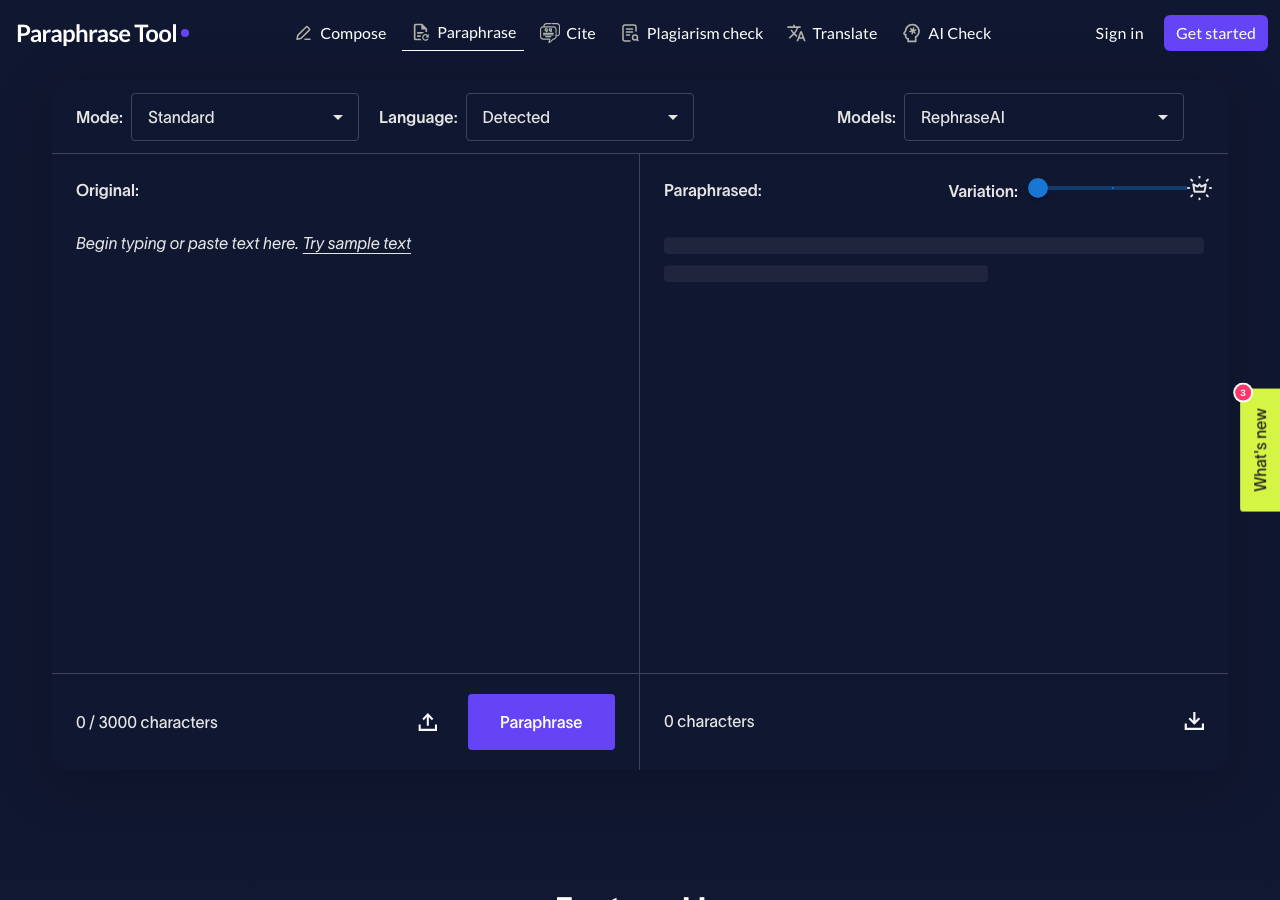The width and height of the screenshot is (1280, 900).
Task: Click the Variation slider handle
Action: (1038, 188)
